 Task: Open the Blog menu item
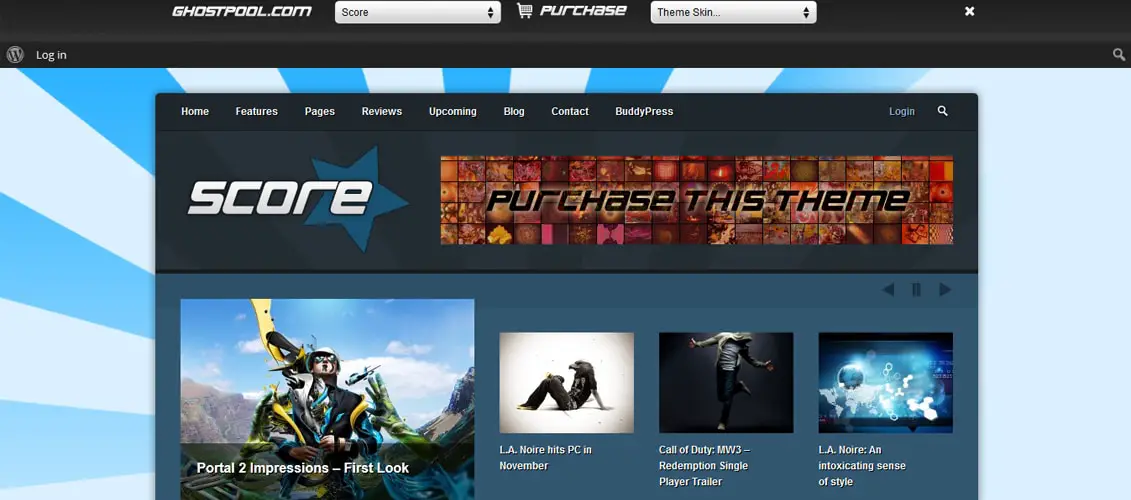point(514,111)
